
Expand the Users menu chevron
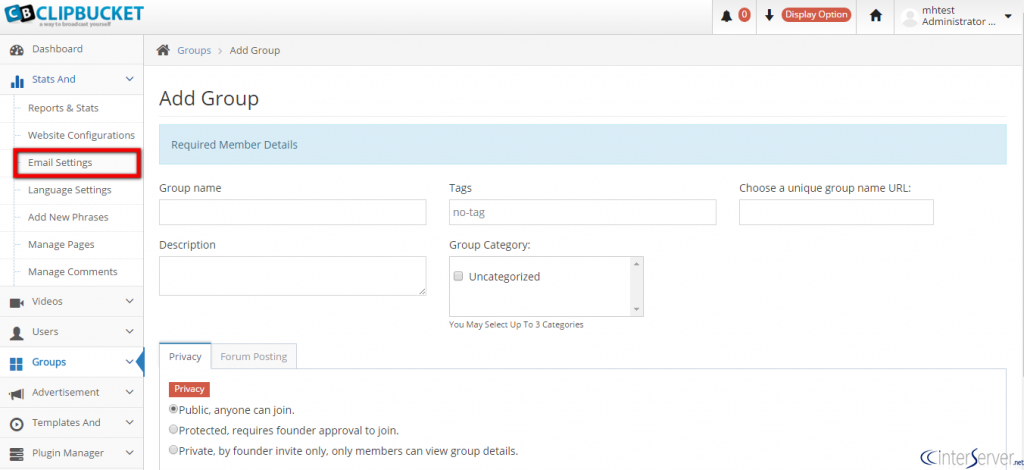129,331
